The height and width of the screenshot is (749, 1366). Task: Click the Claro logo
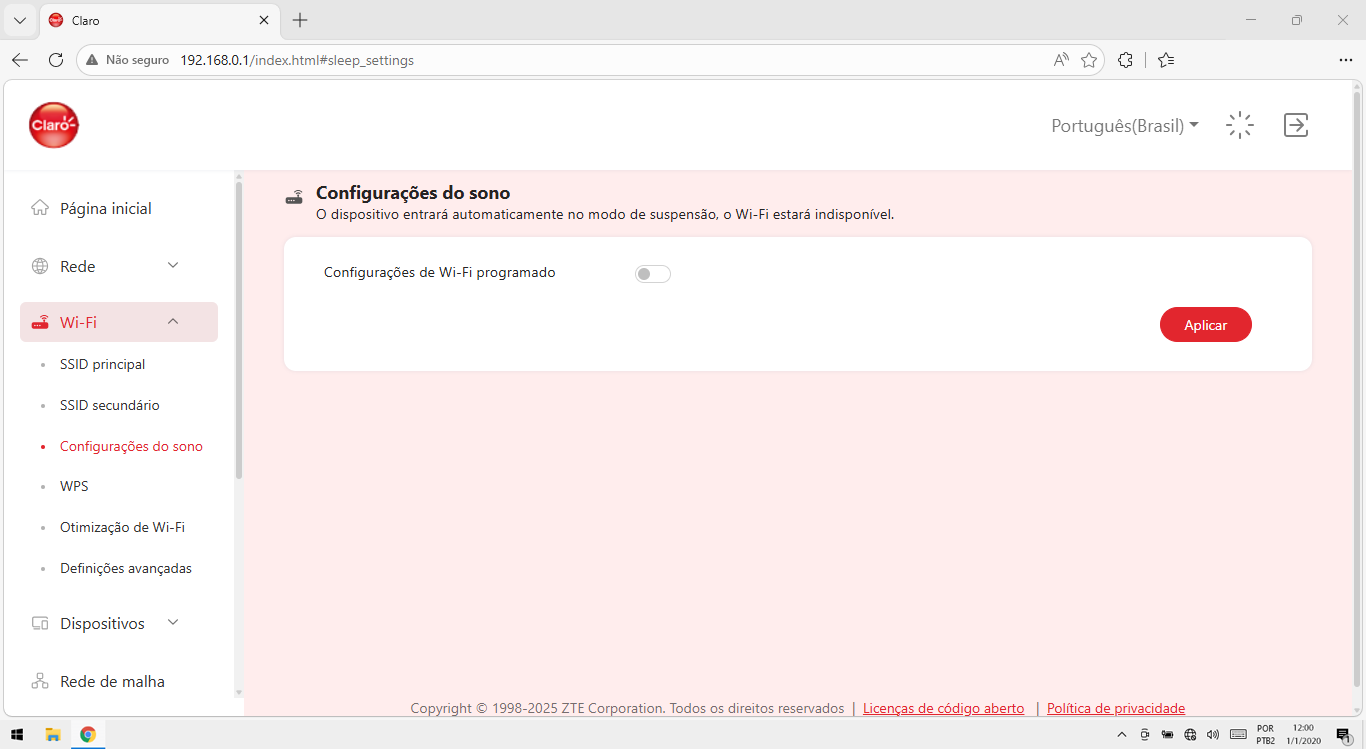[x=54, y=125]
